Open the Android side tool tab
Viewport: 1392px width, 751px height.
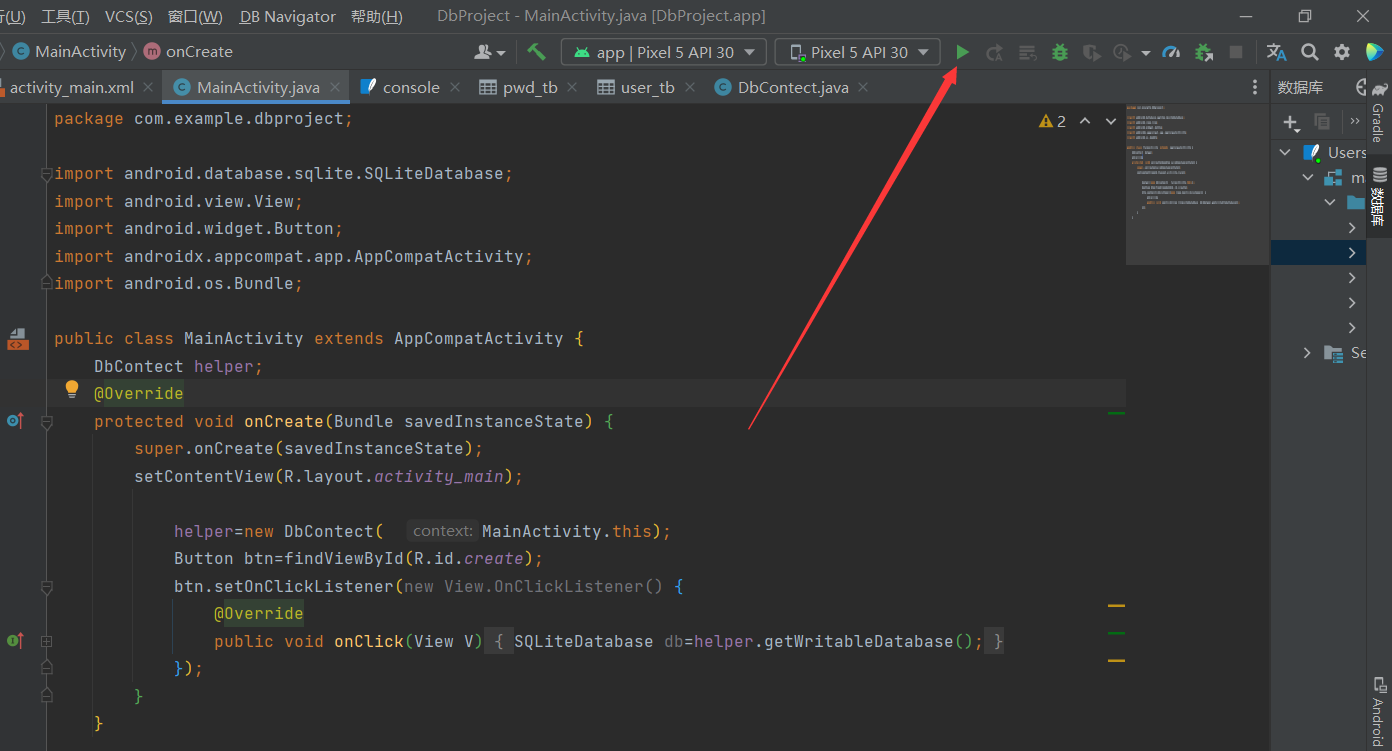click(x=1379, y=711)
